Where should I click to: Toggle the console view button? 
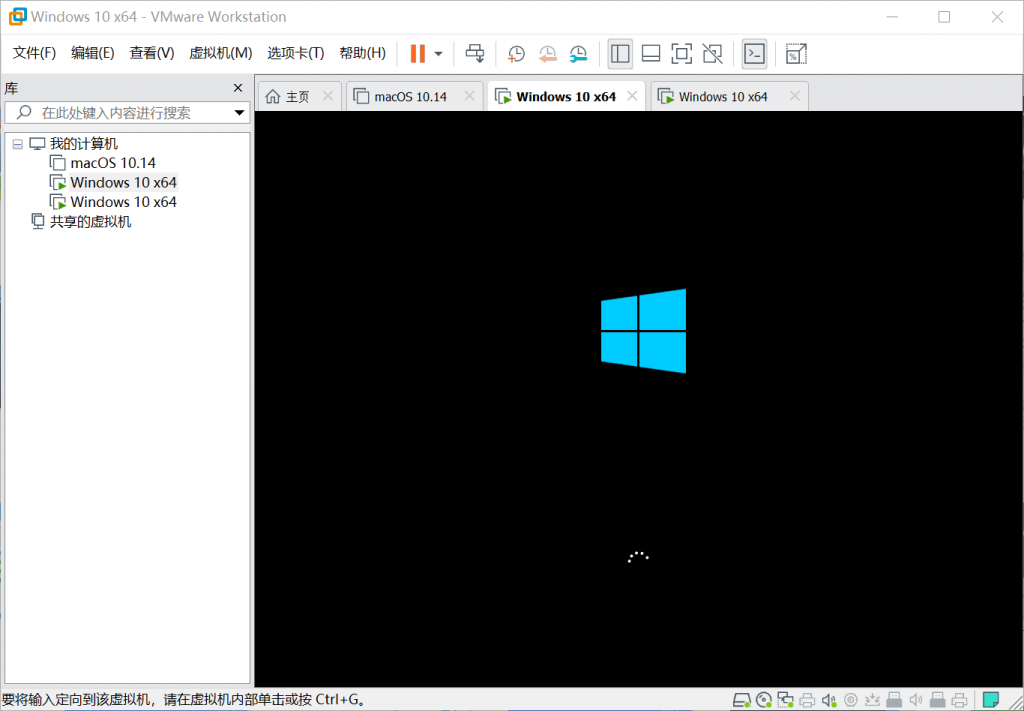pos(755,53)
